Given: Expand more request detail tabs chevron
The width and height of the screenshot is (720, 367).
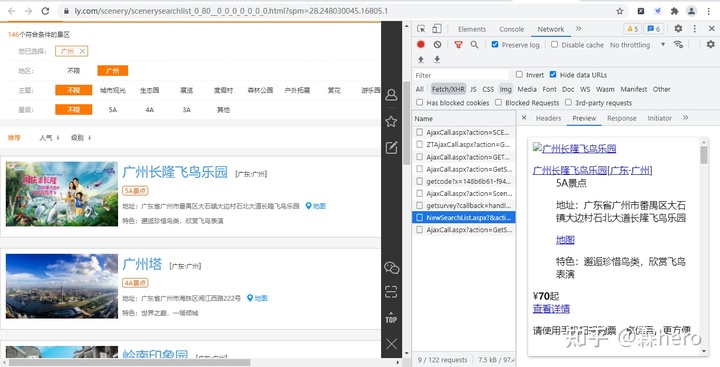Looking at the screenshot, I should coord(686,118).
